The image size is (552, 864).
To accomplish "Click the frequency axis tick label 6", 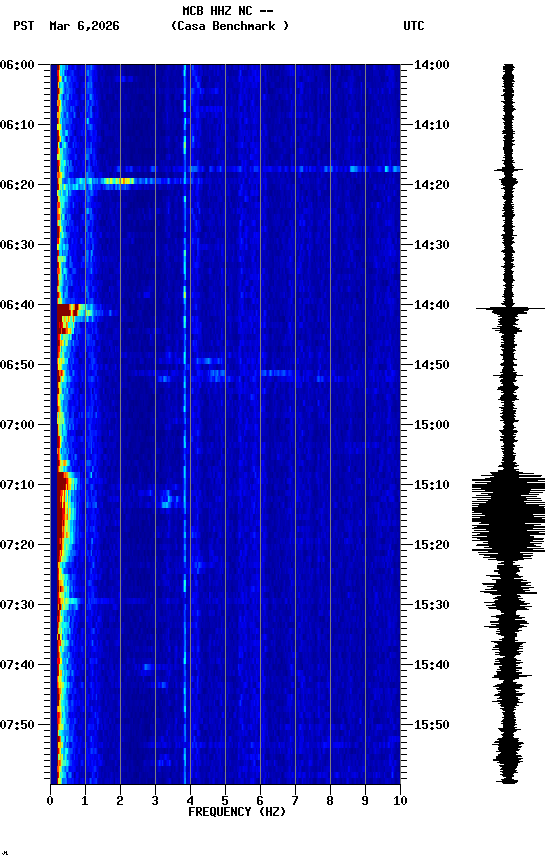I will coord(260,801).
